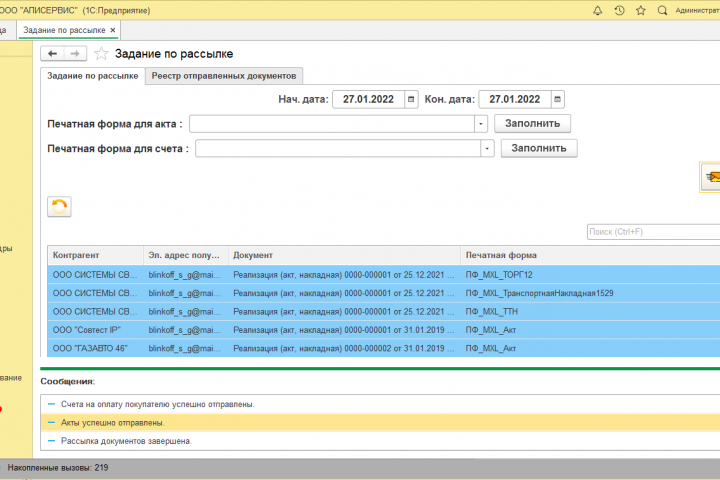This screenshot has height=480, width=720.
Task: Sort by Документ column header
Action: [344, 255]
